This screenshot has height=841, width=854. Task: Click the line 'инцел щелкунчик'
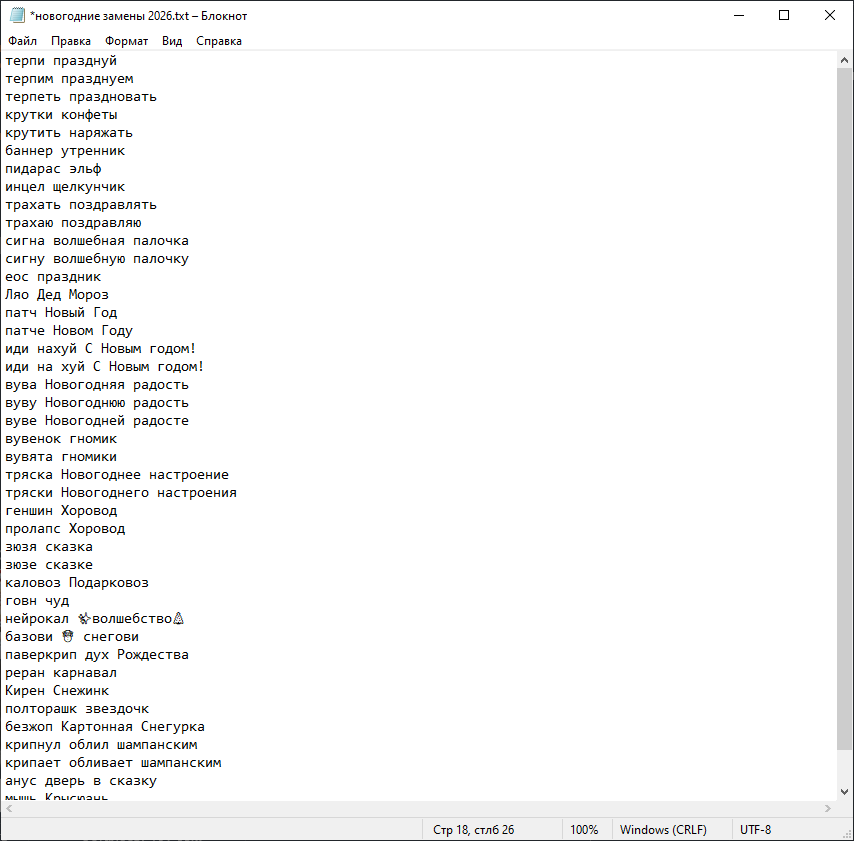(65, 187)
